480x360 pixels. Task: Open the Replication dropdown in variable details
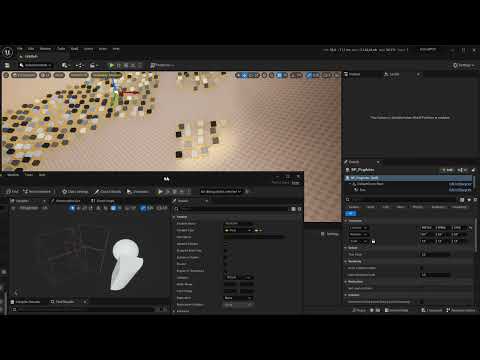click(238, 298)
